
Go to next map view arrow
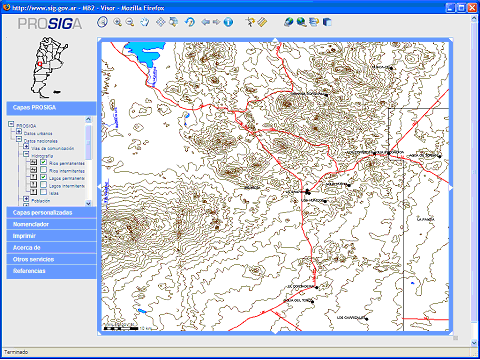217,22
